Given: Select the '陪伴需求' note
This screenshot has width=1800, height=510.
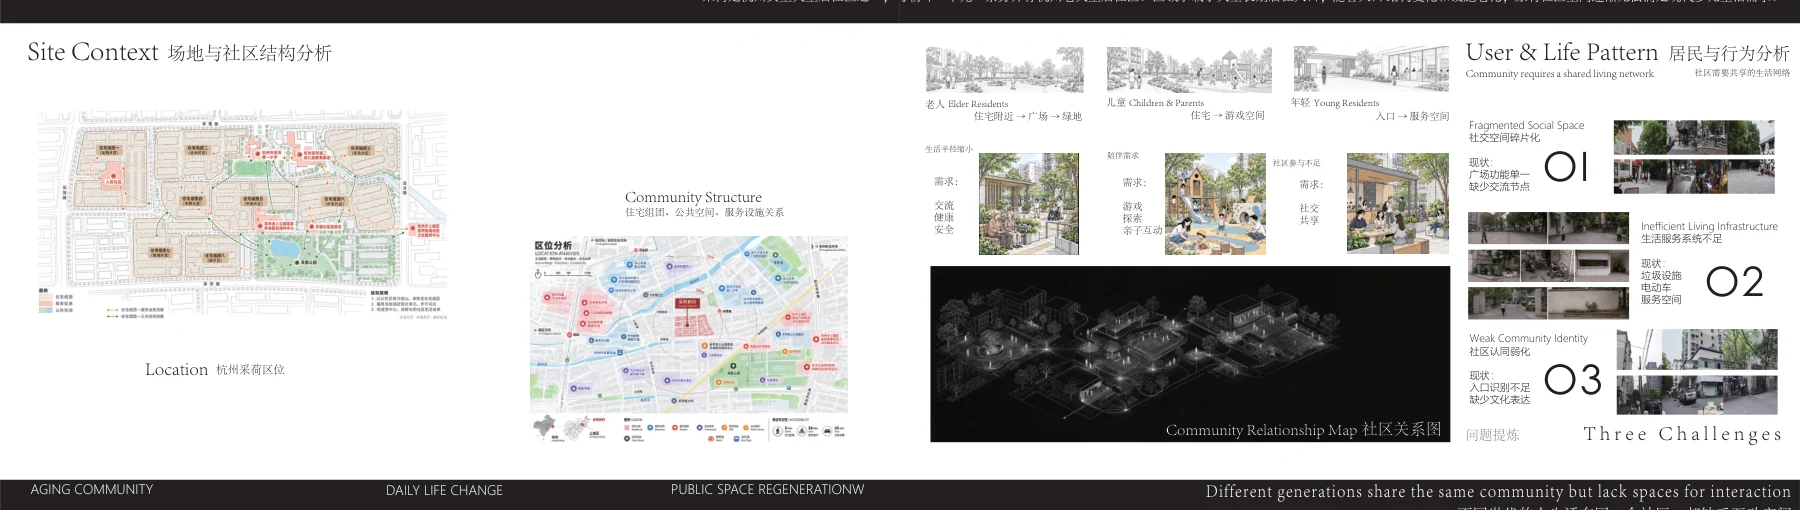Looking at the screenshot, I should pyautogui.click(x=1123, y=156).
